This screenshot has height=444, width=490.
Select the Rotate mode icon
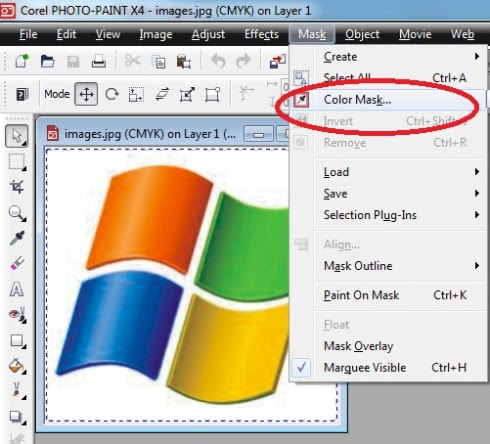click(112, 94)
